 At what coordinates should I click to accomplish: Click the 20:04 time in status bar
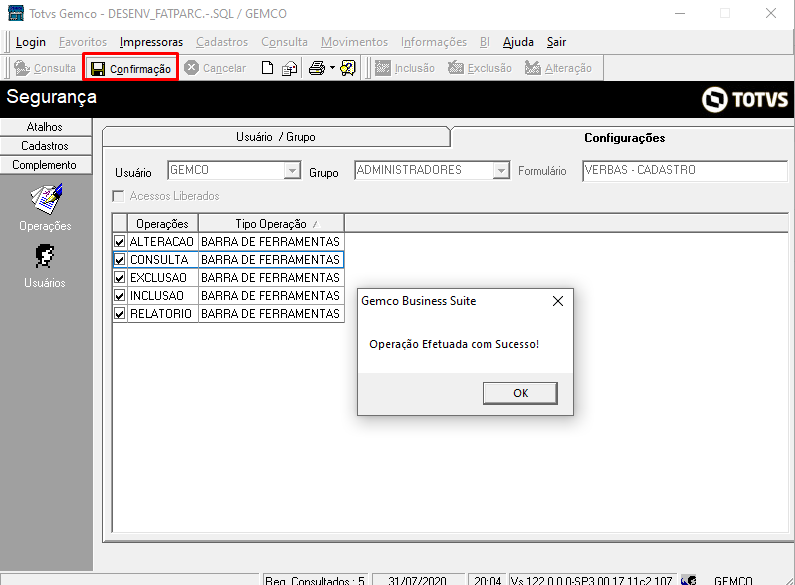point(487,580)
